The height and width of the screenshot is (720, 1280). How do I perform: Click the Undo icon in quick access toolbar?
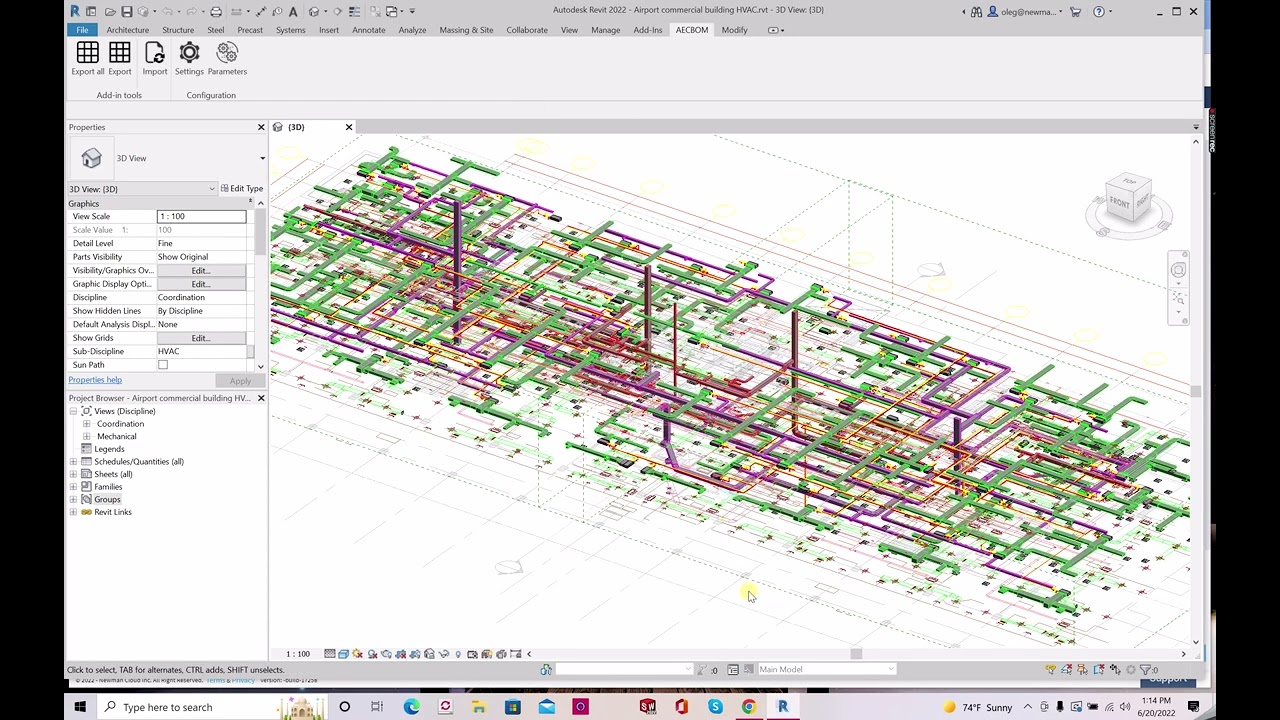pos(167,12)
